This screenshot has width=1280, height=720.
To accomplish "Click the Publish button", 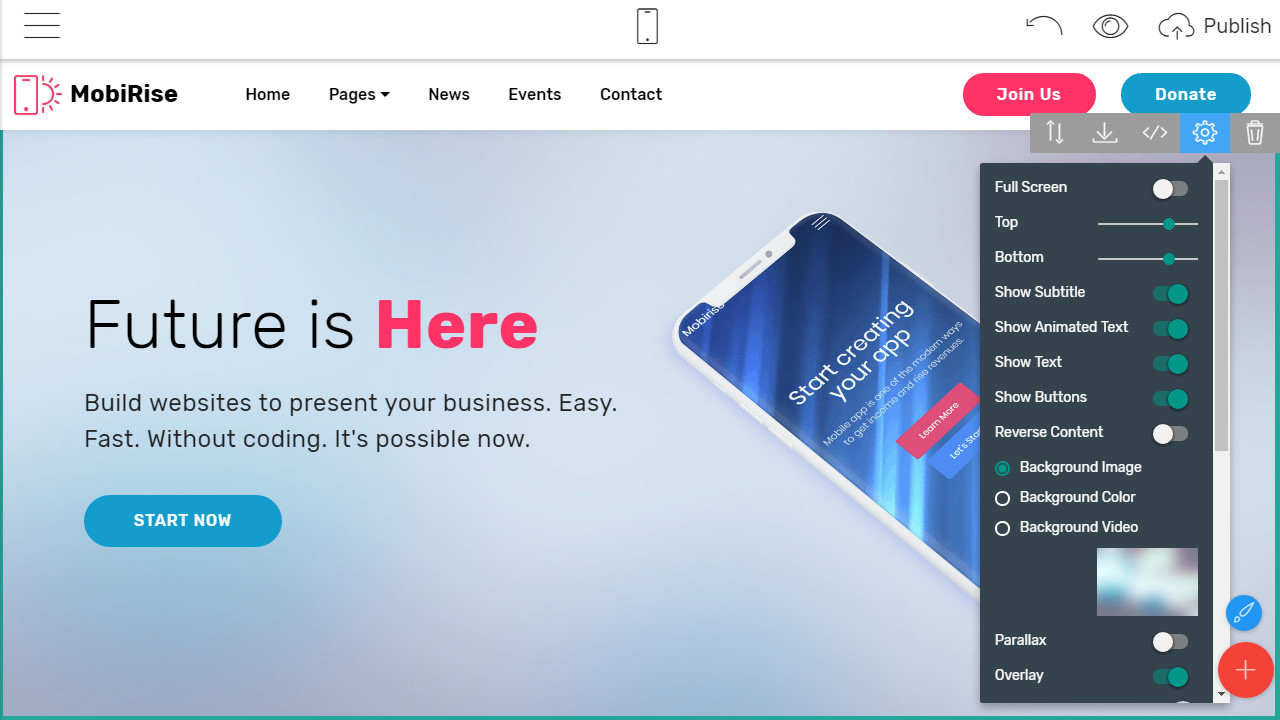I will 1215,26.
